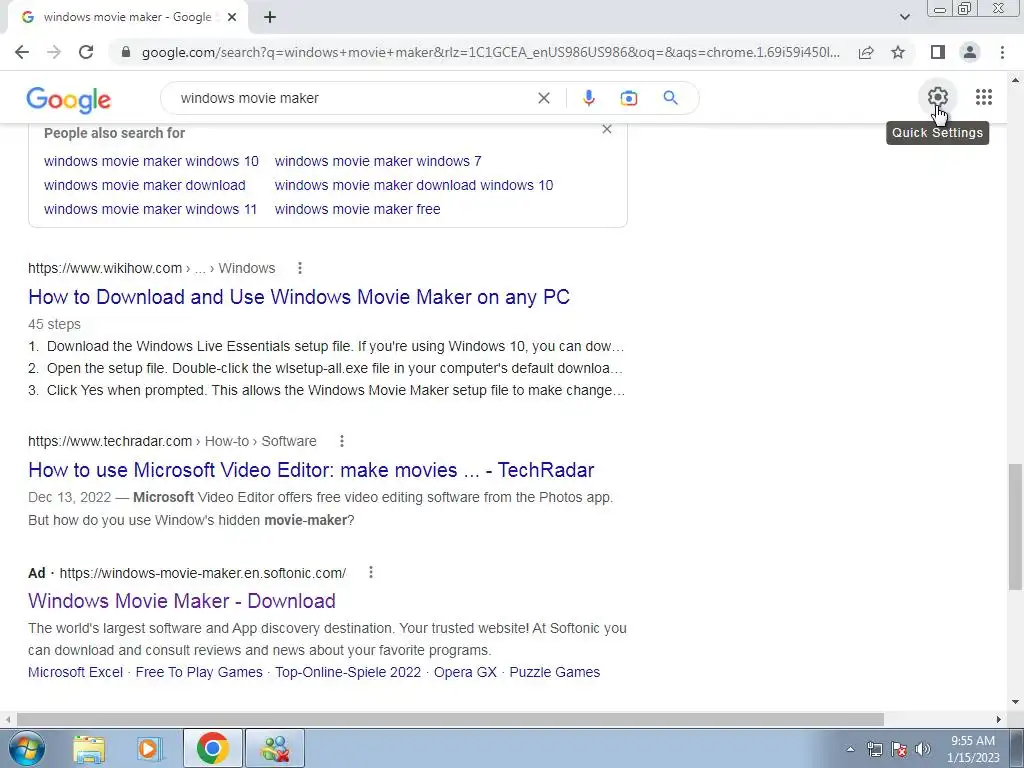This screenshot has height=768, width=1024.
Task: Select the windows movie maker browser tab
Action: [127, 17]
